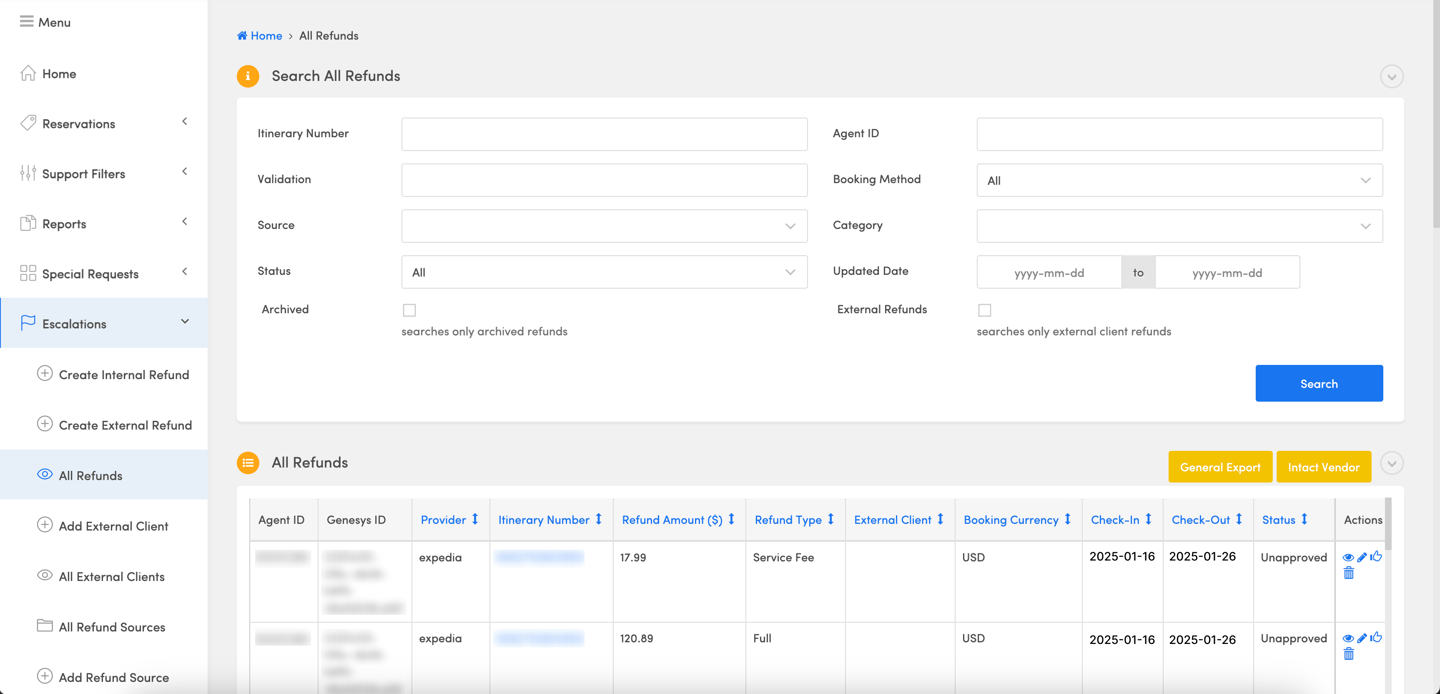Image resolution: width=1440 pixels, height=694 pixels.
Task: Click the Itinerary Number input field
Action: tap(604, 134)
